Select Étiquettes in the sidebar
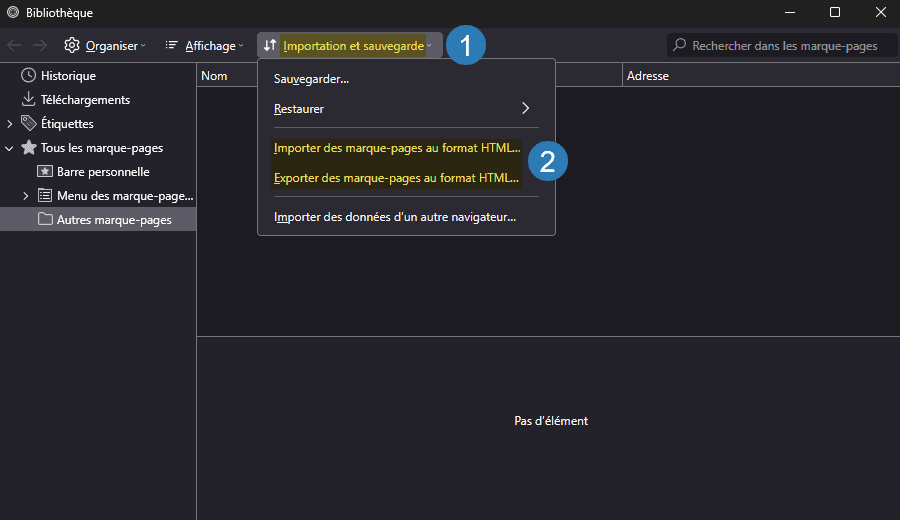 click(98, 123)
